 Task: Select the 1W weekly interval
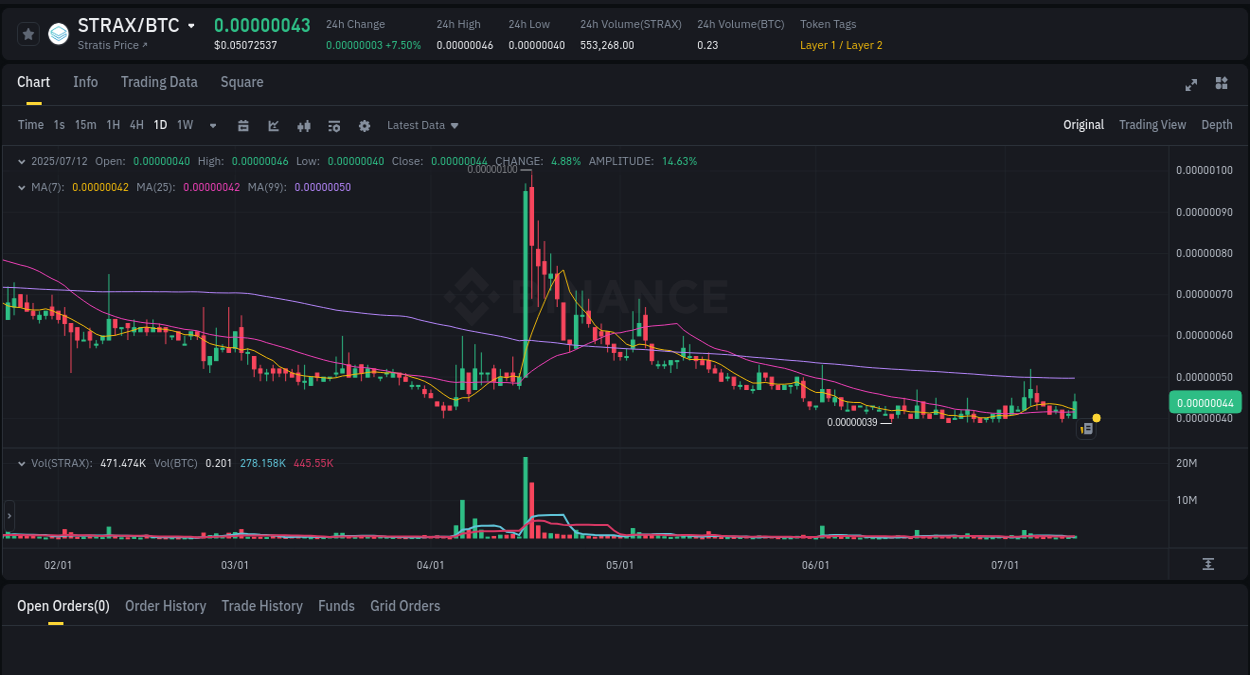click(x=184, y=125)
